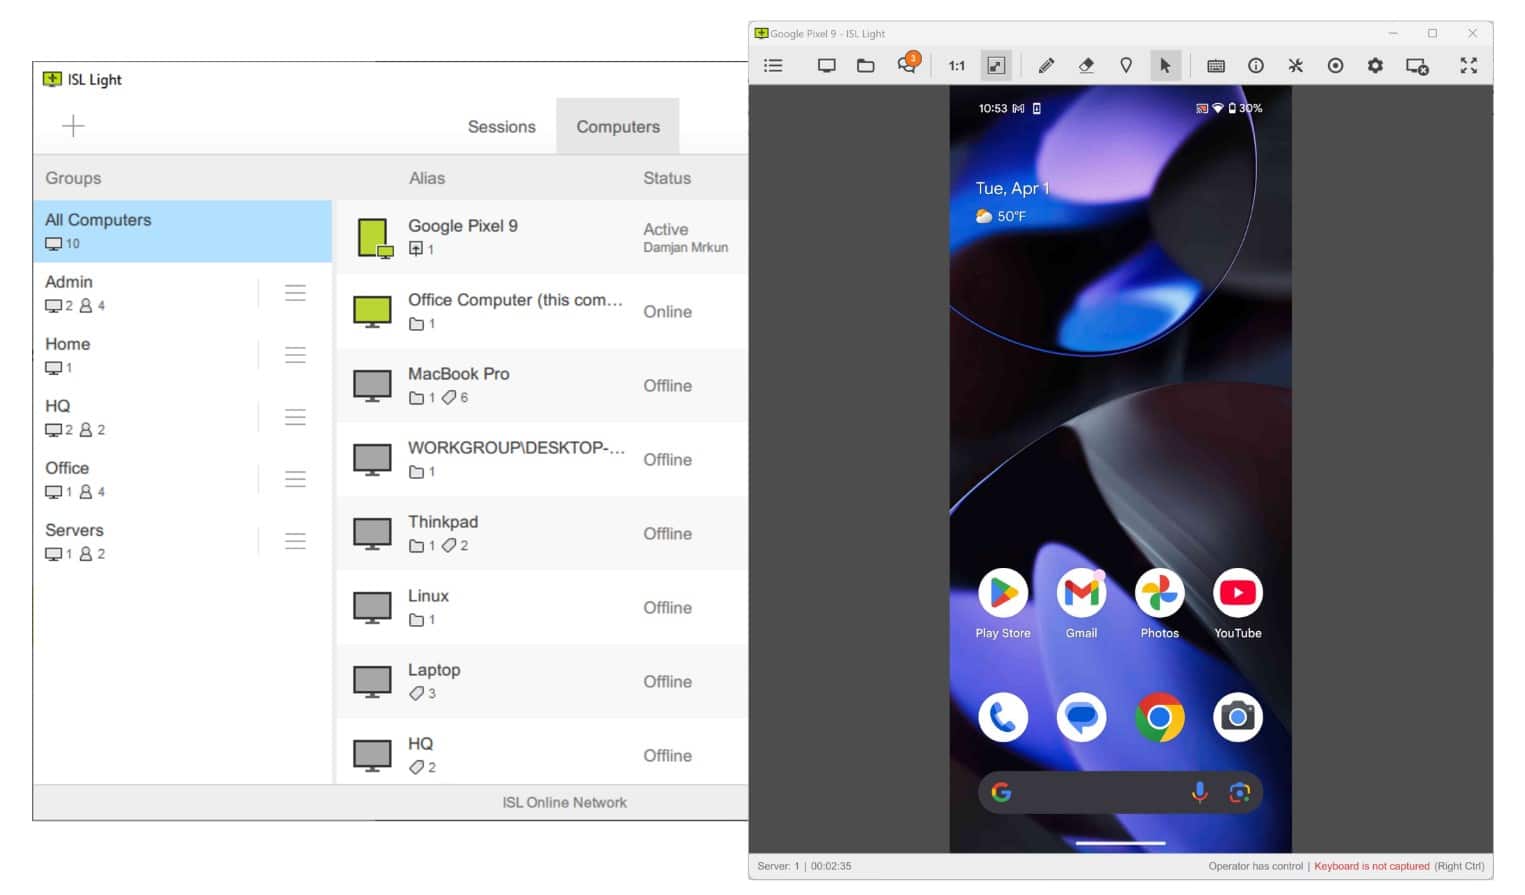Click the end-session monitor icon
This screenshot has width=1525, height=895.
(1417, 66)
